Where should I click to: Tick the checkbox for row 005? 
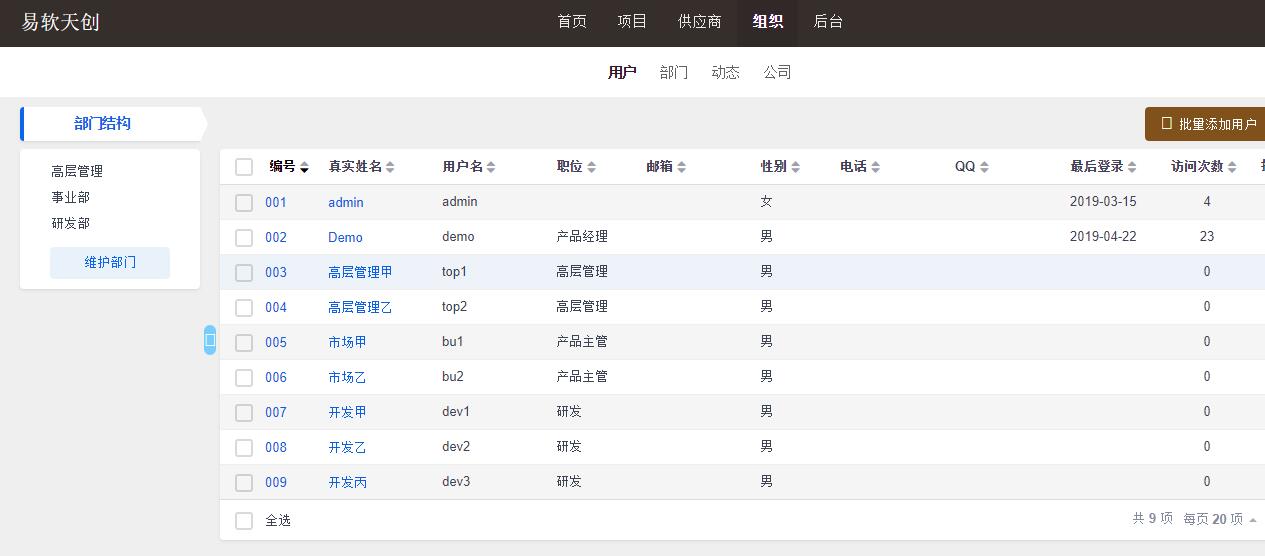[244, 342]
